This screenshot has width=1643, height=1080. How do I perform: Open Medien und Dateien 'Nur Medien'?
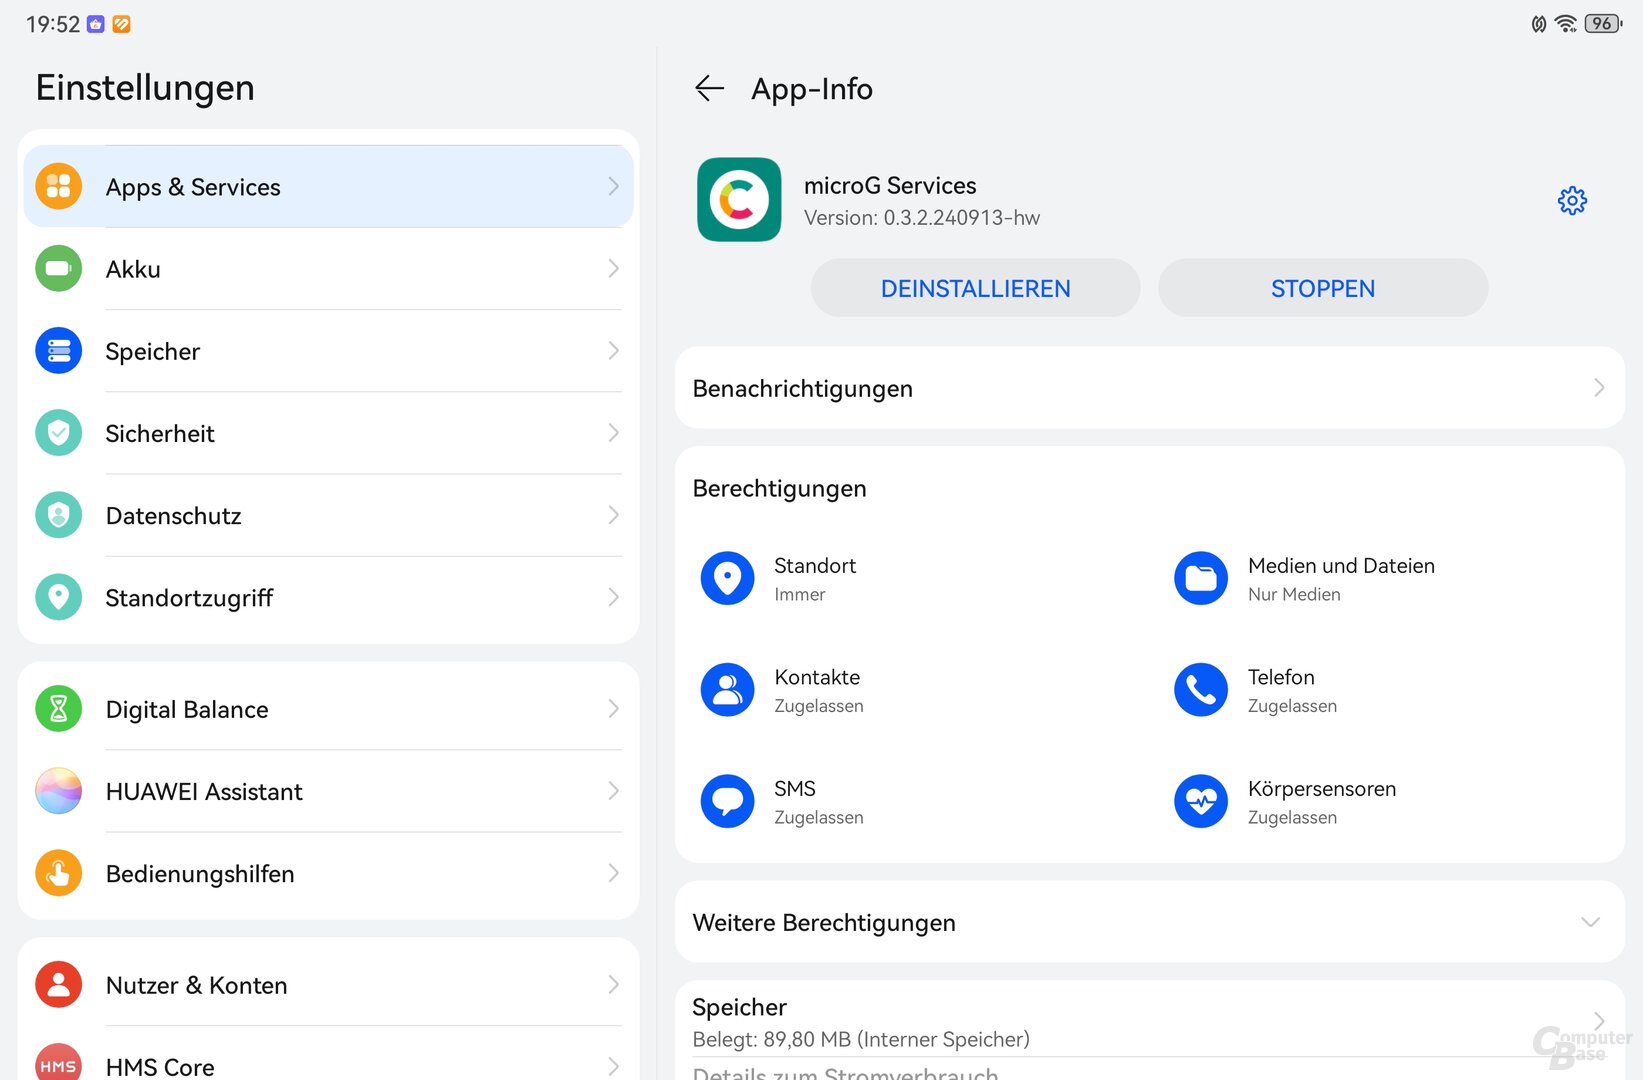1294,594
